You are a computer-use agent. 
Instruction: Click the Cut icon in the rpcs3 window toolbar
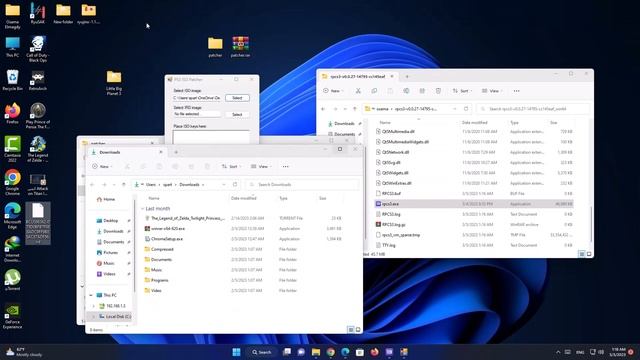click(x=358, y=91)
